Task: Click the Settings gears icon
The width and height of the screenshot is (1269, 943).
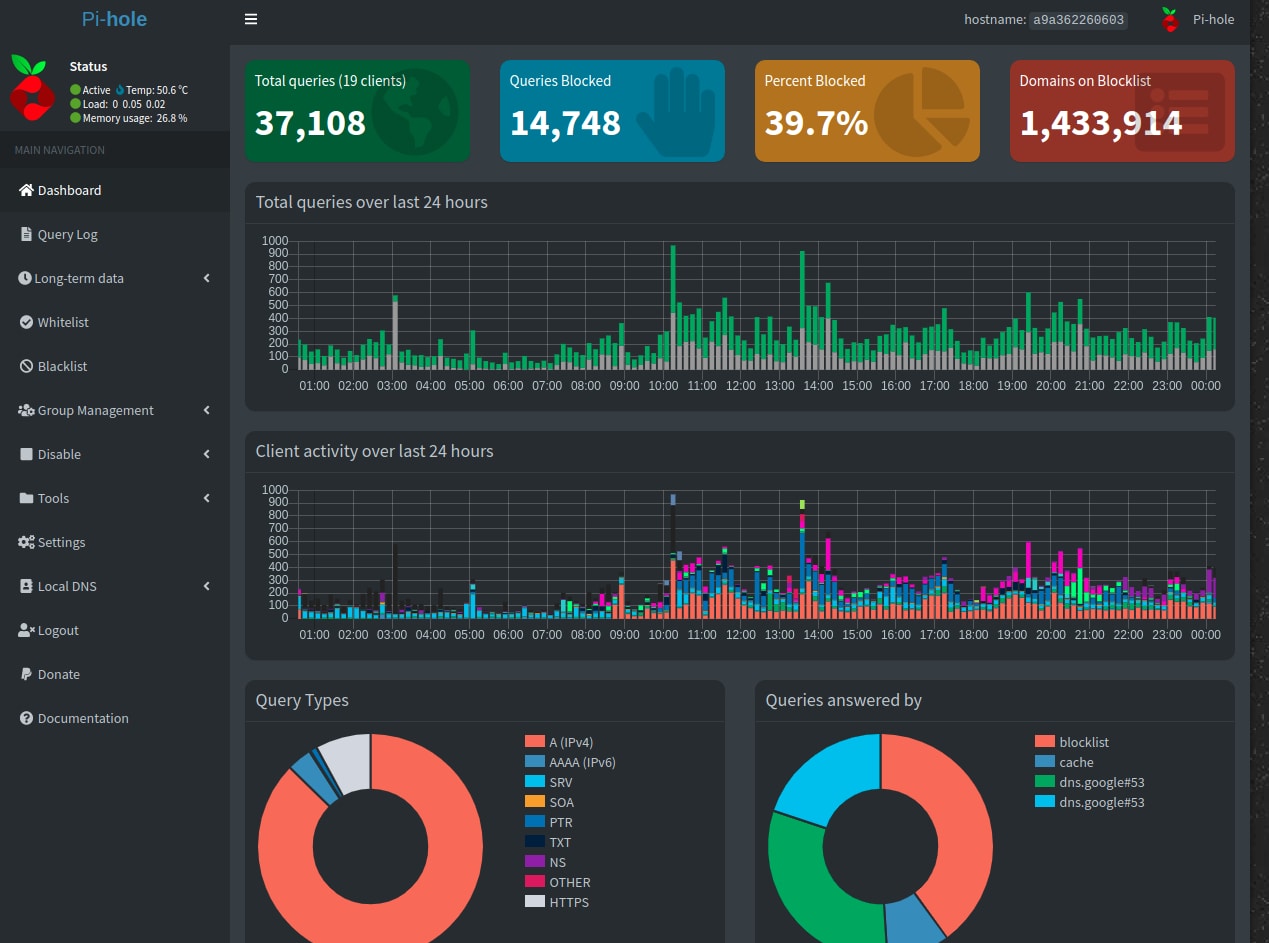Action: coord(26,542)
